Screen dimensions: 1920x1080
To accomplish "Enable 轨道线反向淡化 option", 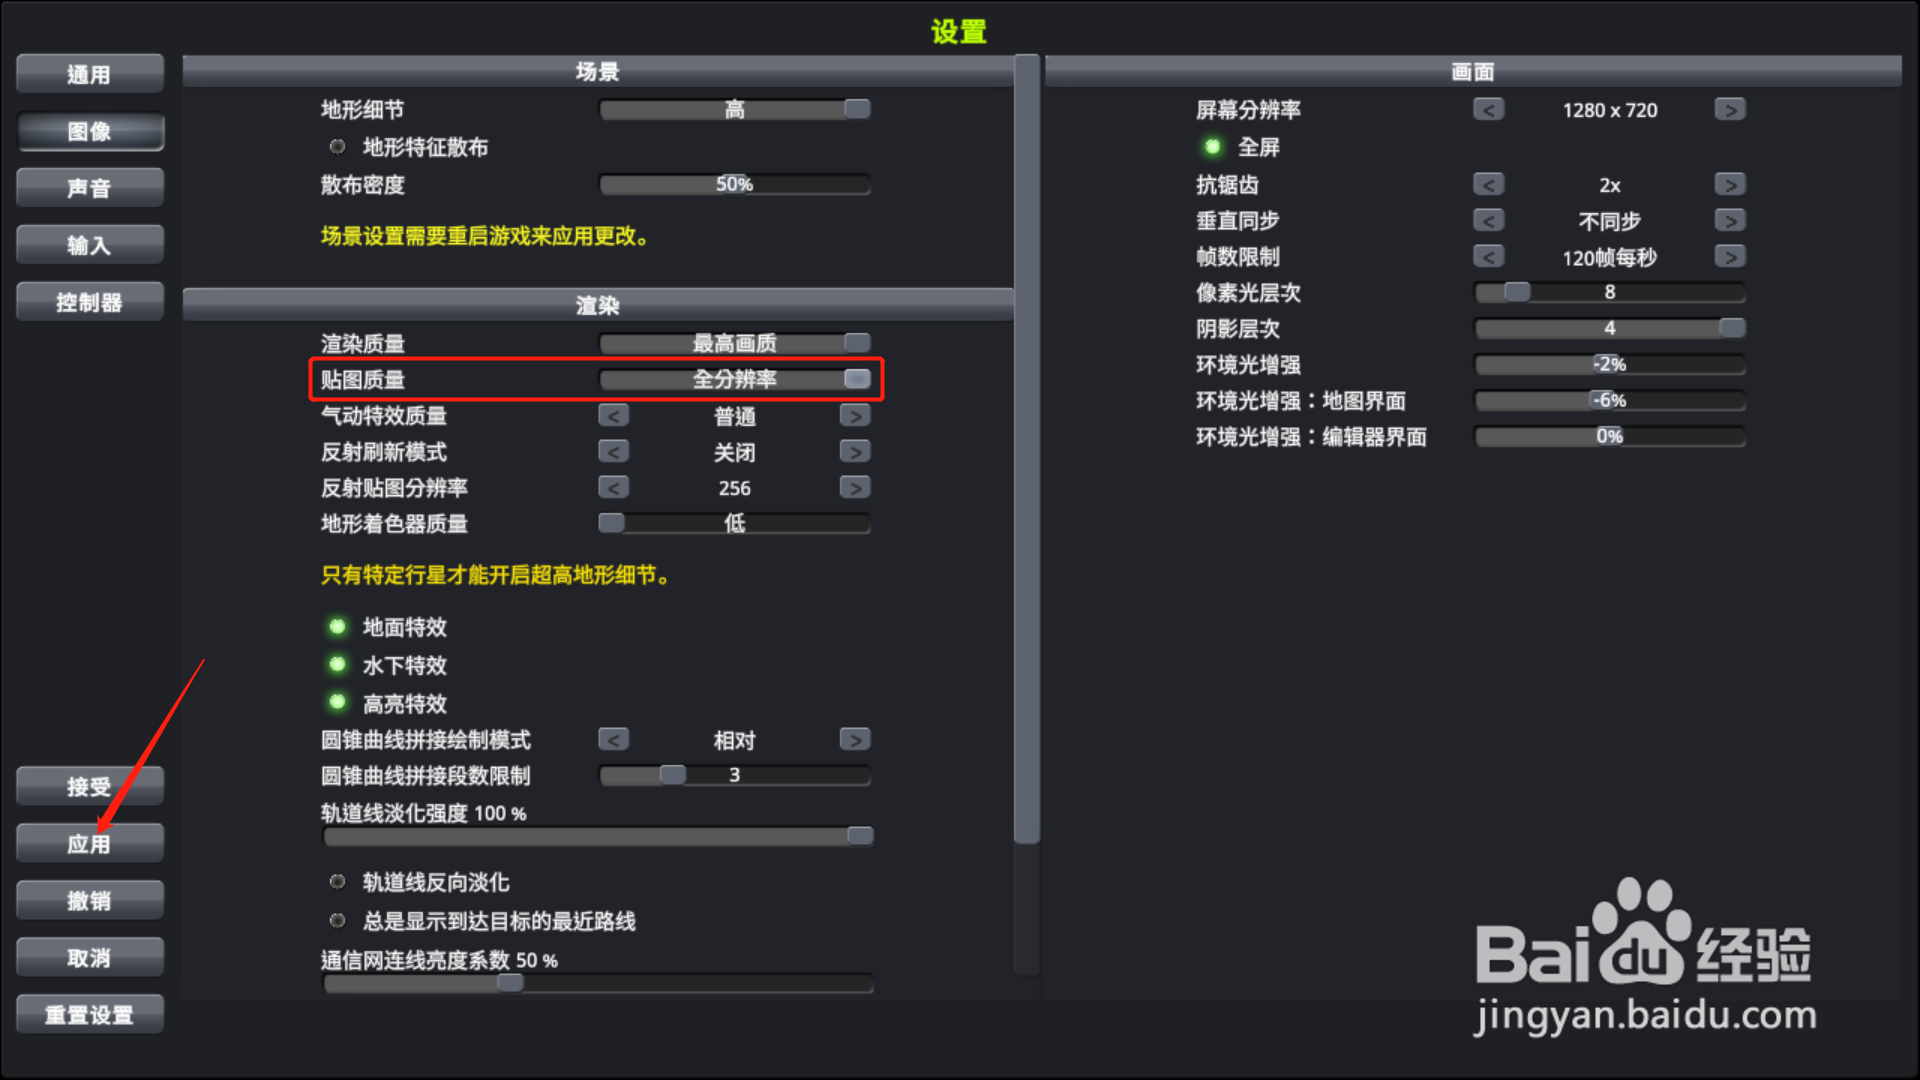I will click(x=338, y=882).
